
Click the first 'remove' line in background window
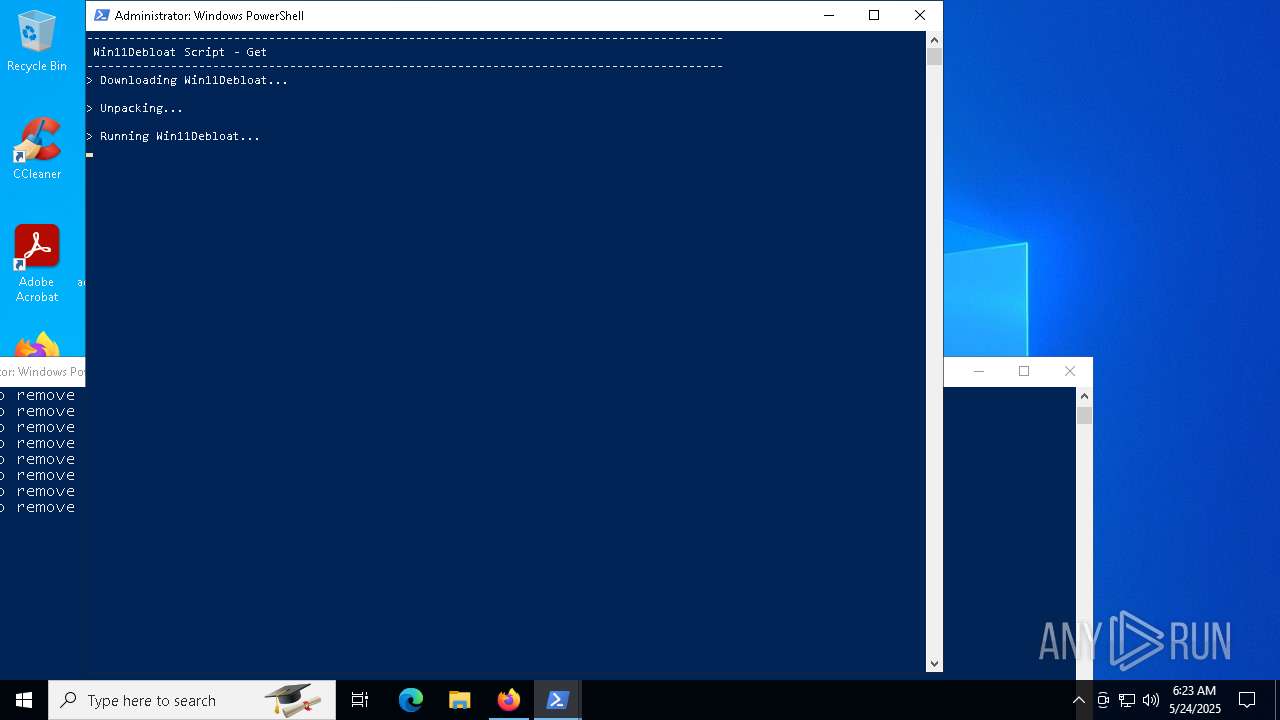click(37, 395)
